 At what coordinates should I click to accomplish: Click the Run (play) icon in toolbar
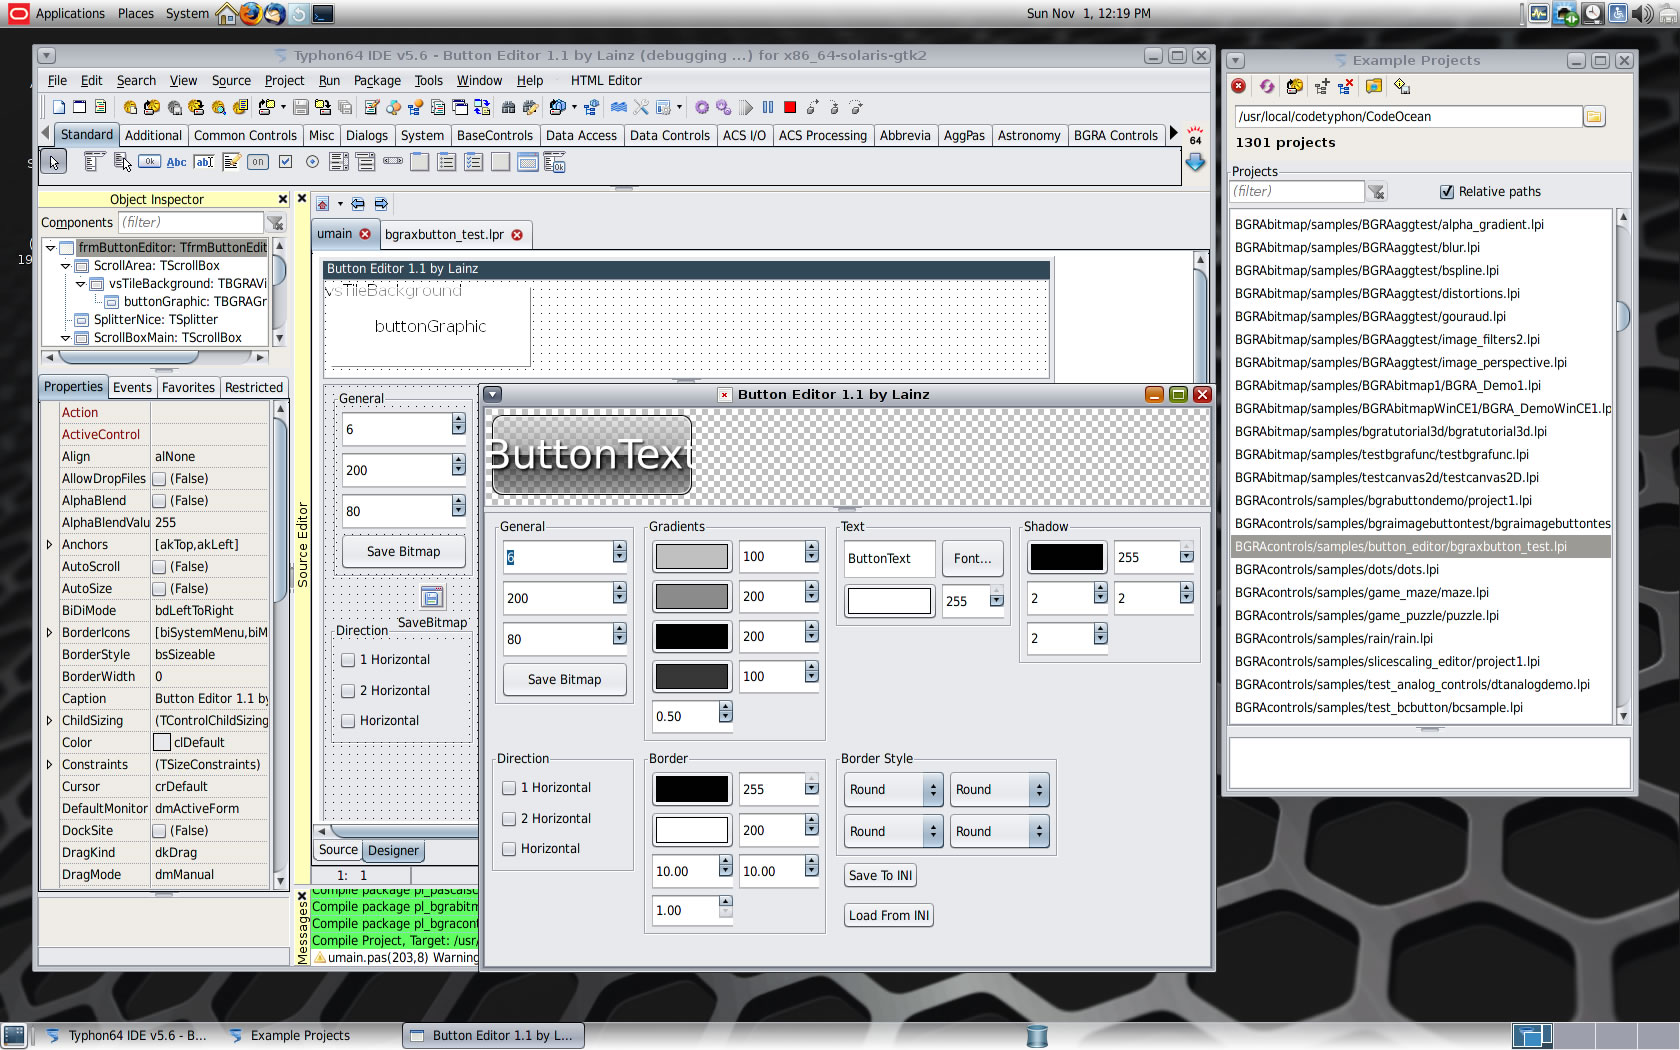click(746, 107)
